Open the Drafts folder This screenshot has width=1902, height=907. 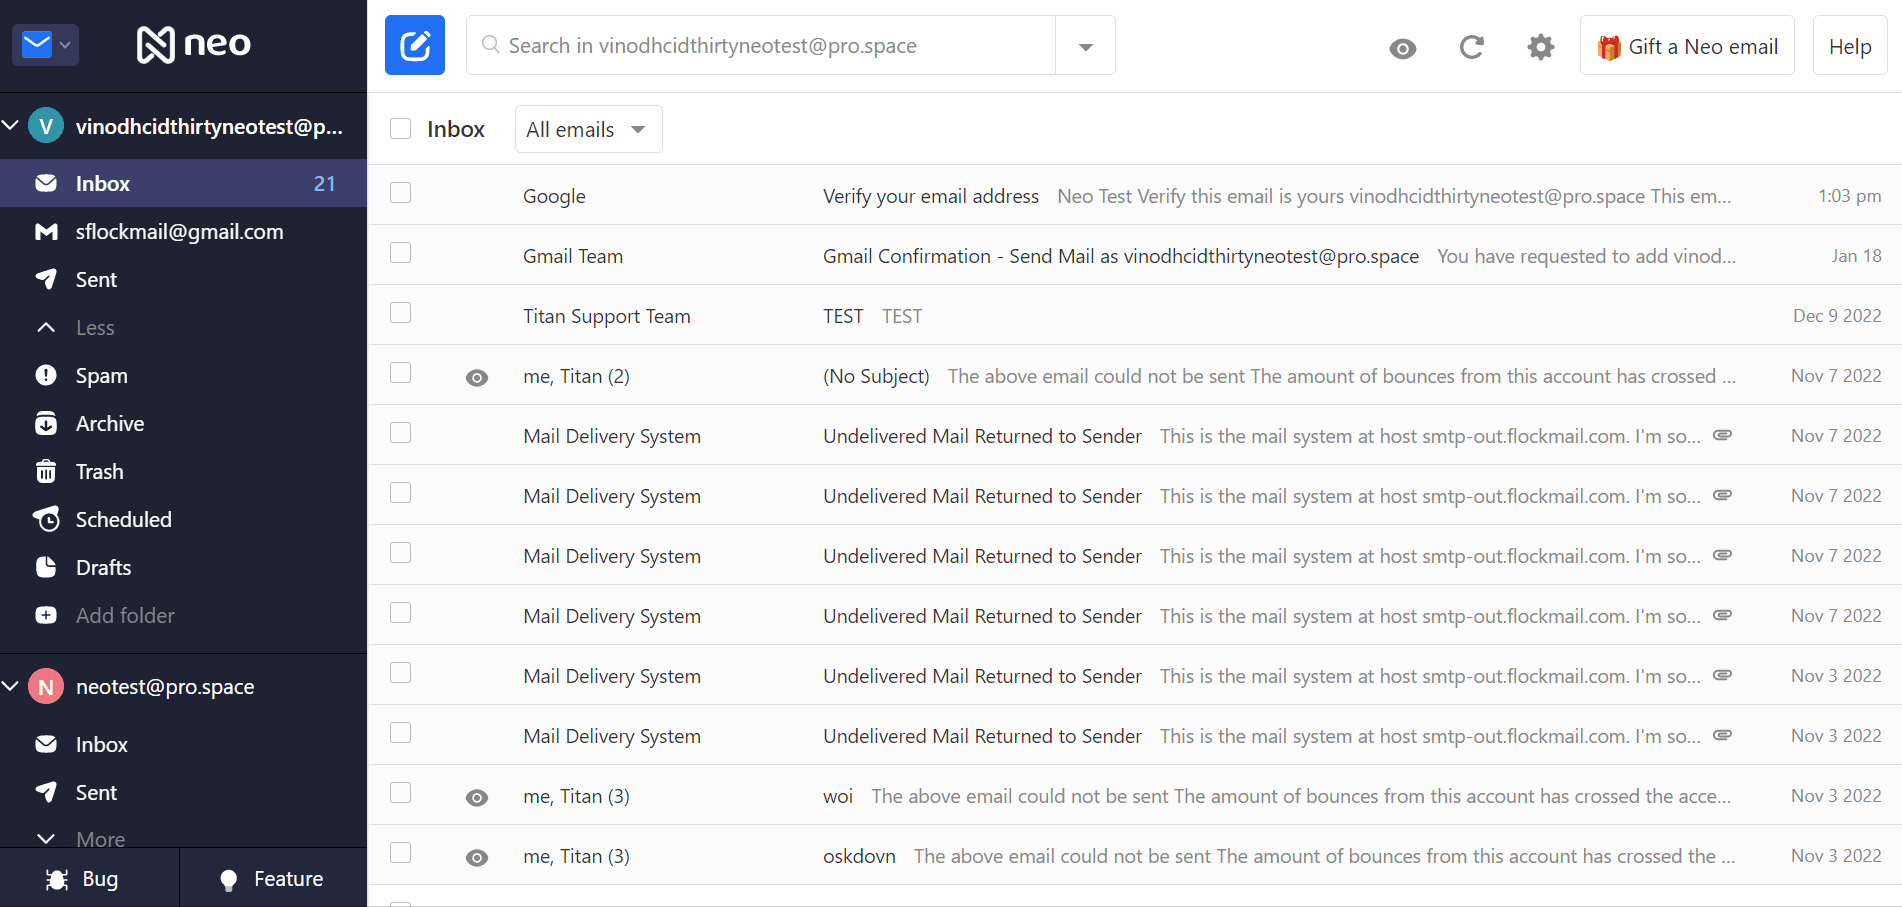[x=184, y=567]
